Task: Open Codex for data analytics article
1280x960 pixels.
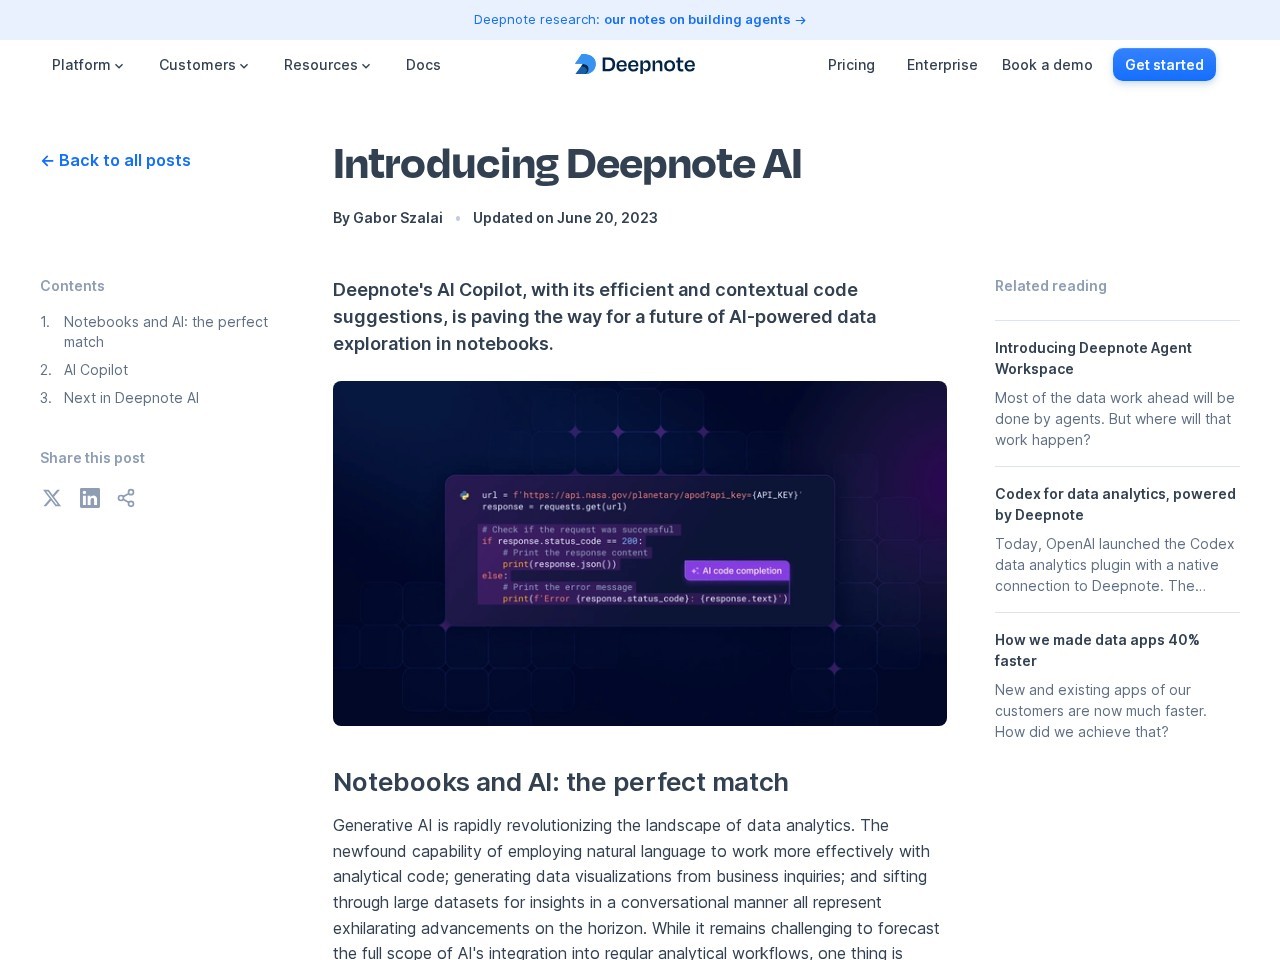Action: 1117,504
